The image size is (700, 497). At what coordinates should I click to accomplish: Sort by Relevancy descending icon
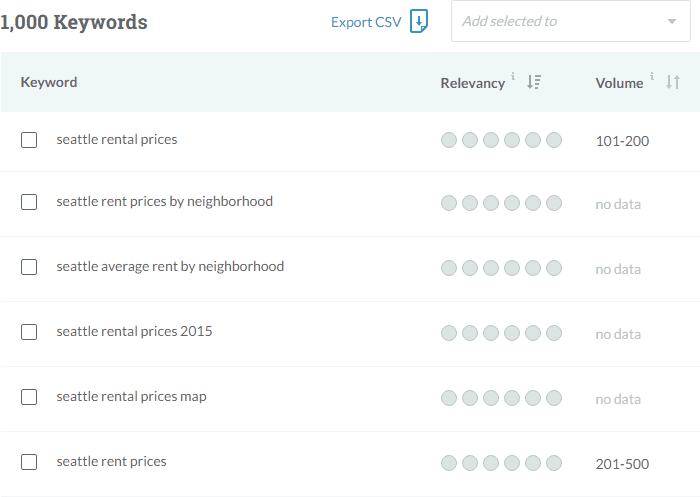[534, 82]
